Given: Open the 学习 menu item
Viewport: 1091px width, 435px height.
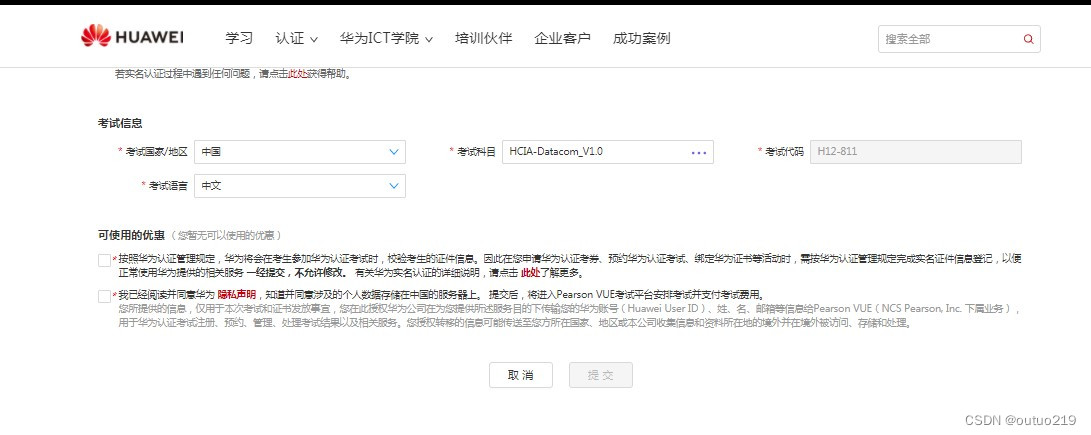Looking at the screenshot, I should (x=239, y=38).
